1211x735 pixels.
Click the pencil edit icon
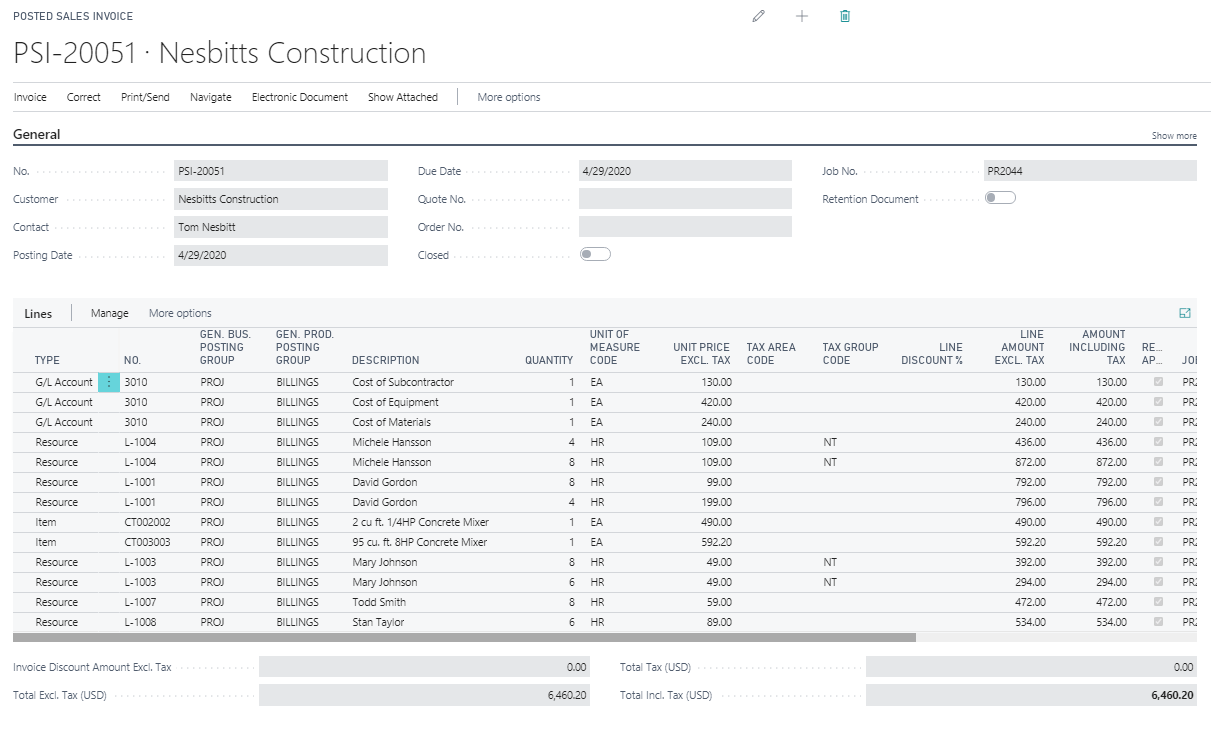click(758, 16)
